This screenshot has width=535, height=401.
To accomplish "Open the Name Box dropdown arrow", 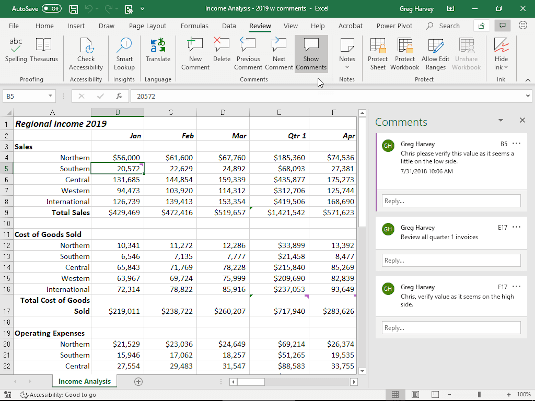I will pyautogui.click(x=50, y=96).
